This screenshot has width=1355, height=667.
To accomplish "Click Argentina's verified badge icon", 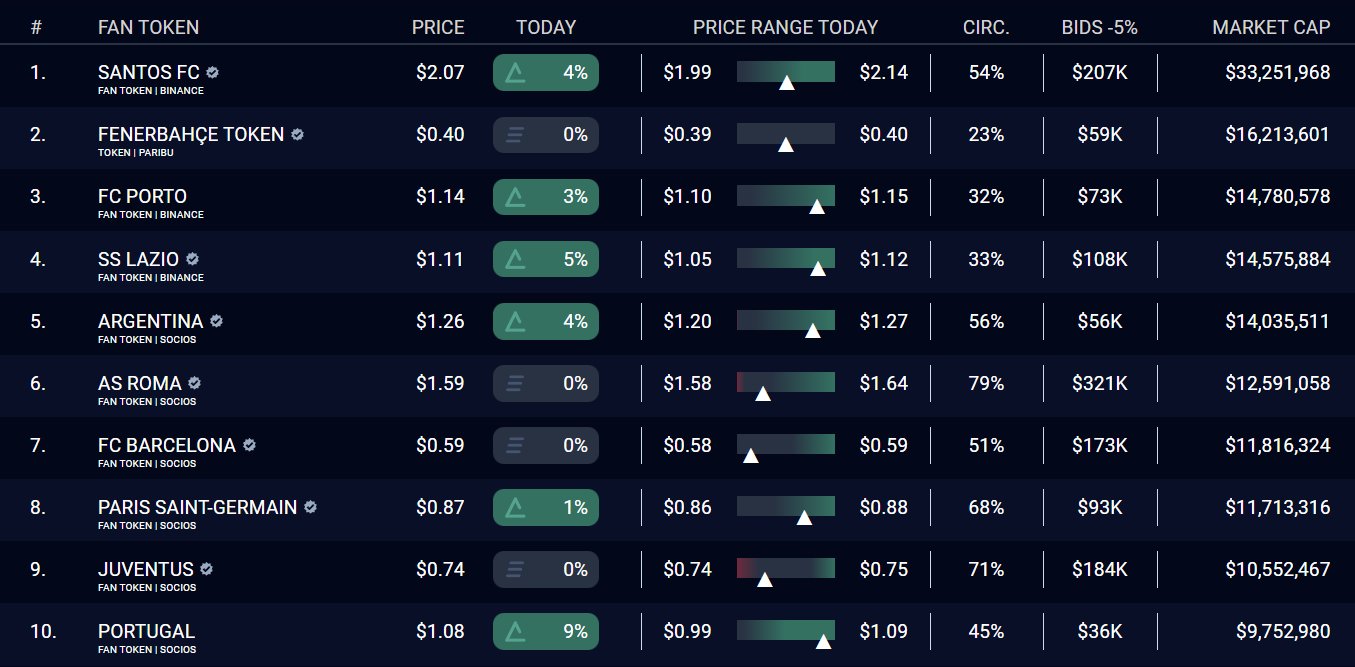I will (216, 321).
